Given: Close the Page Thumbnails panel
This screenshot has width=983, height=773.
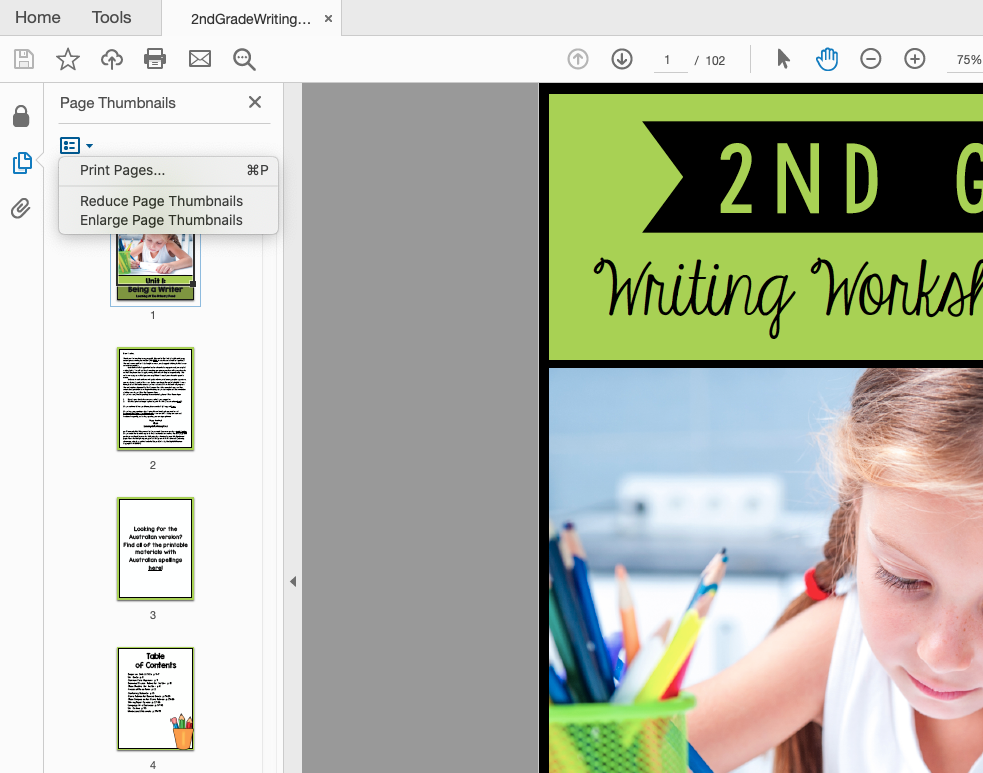Looking at the screenshot, I should [255, 102].
